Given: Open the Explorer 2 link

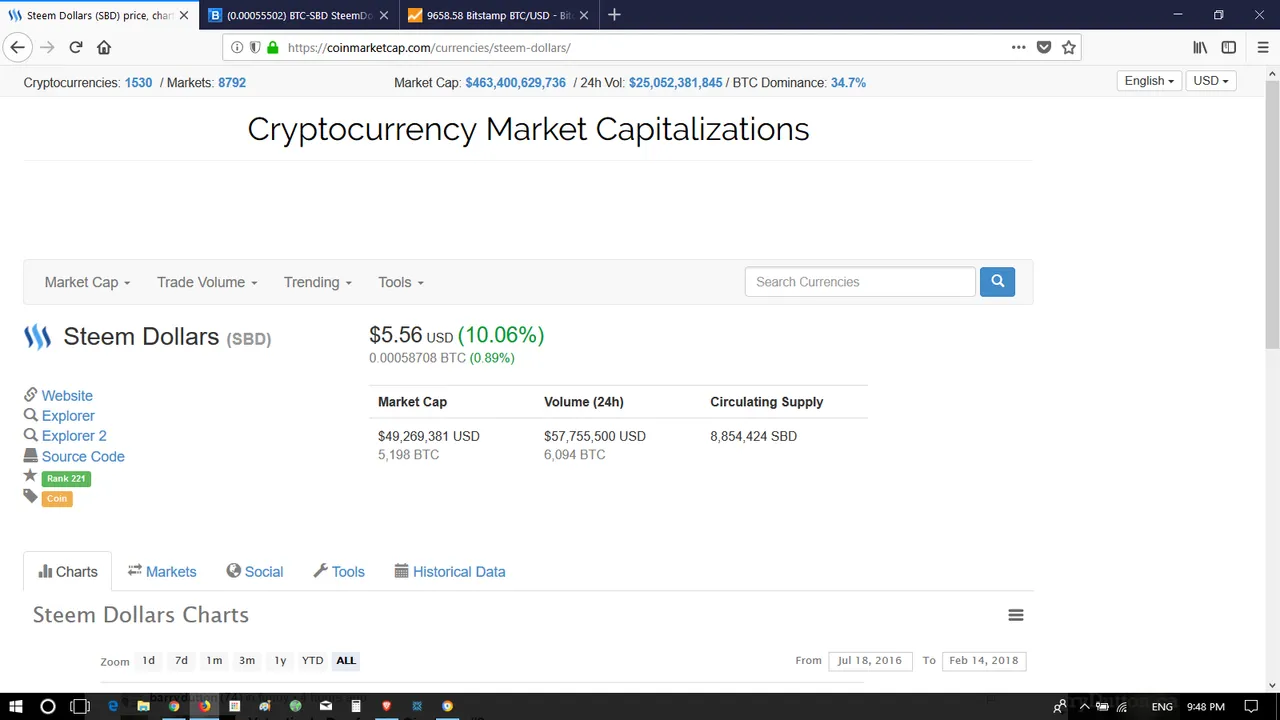Looking at the screenshot, I should tap(74, 436).
